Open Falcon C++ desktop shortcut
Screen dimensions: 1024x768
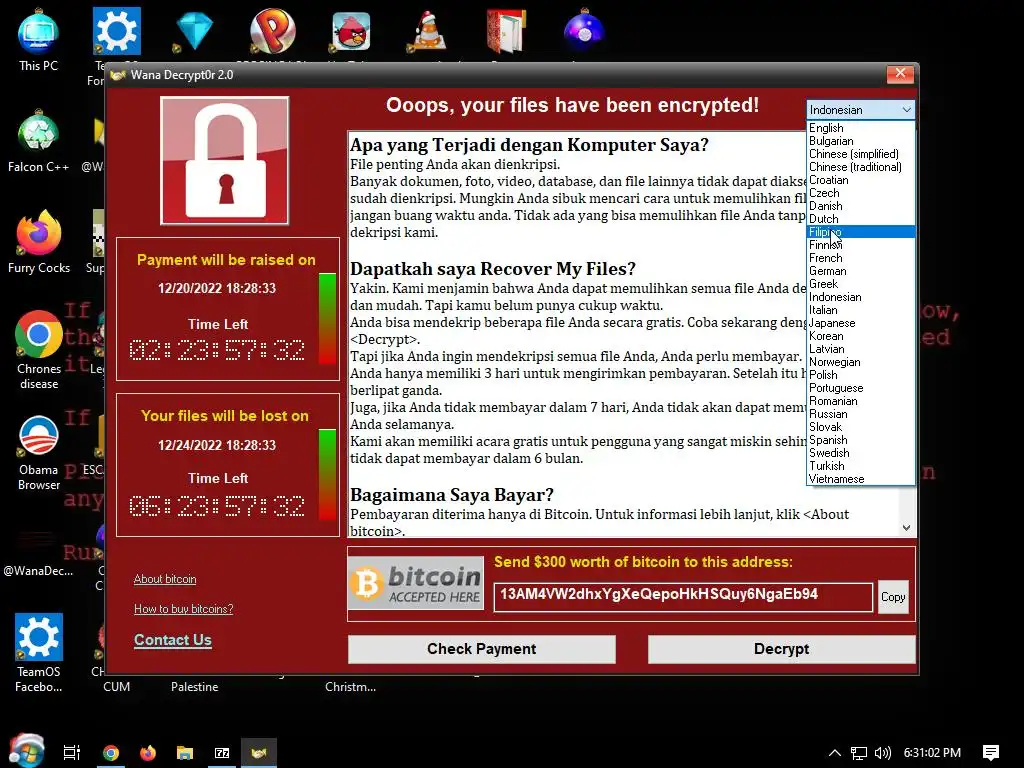coord(38,142)
